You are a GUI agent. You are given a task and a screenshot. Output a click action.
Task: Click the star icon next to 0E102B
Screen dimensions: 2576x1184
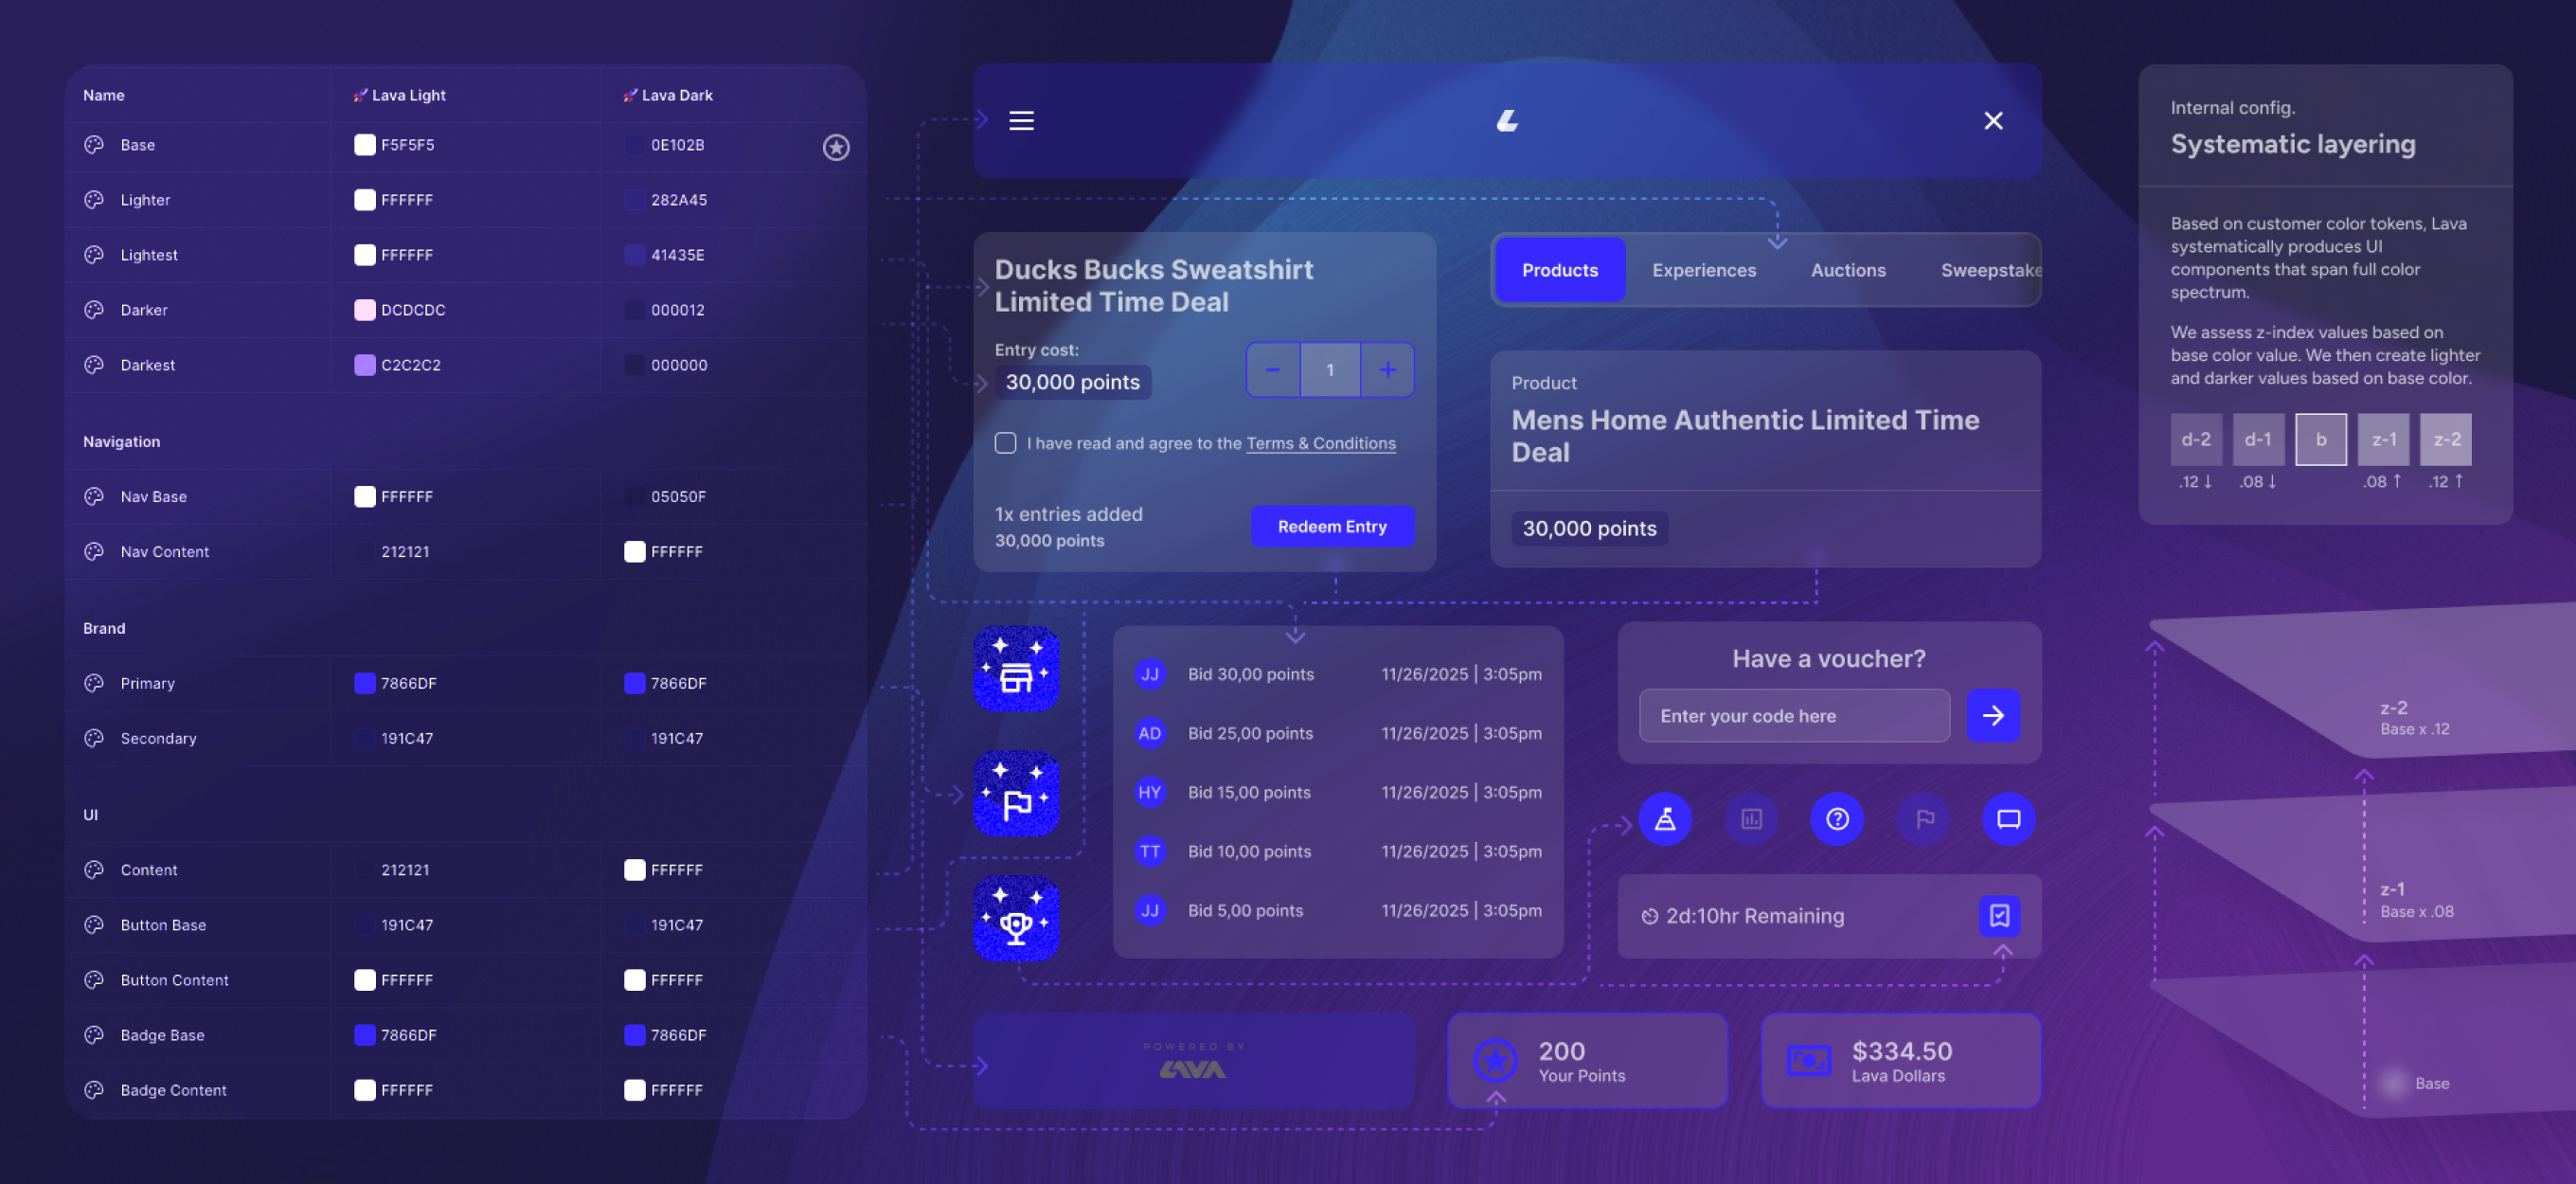[x=836, y=147]
